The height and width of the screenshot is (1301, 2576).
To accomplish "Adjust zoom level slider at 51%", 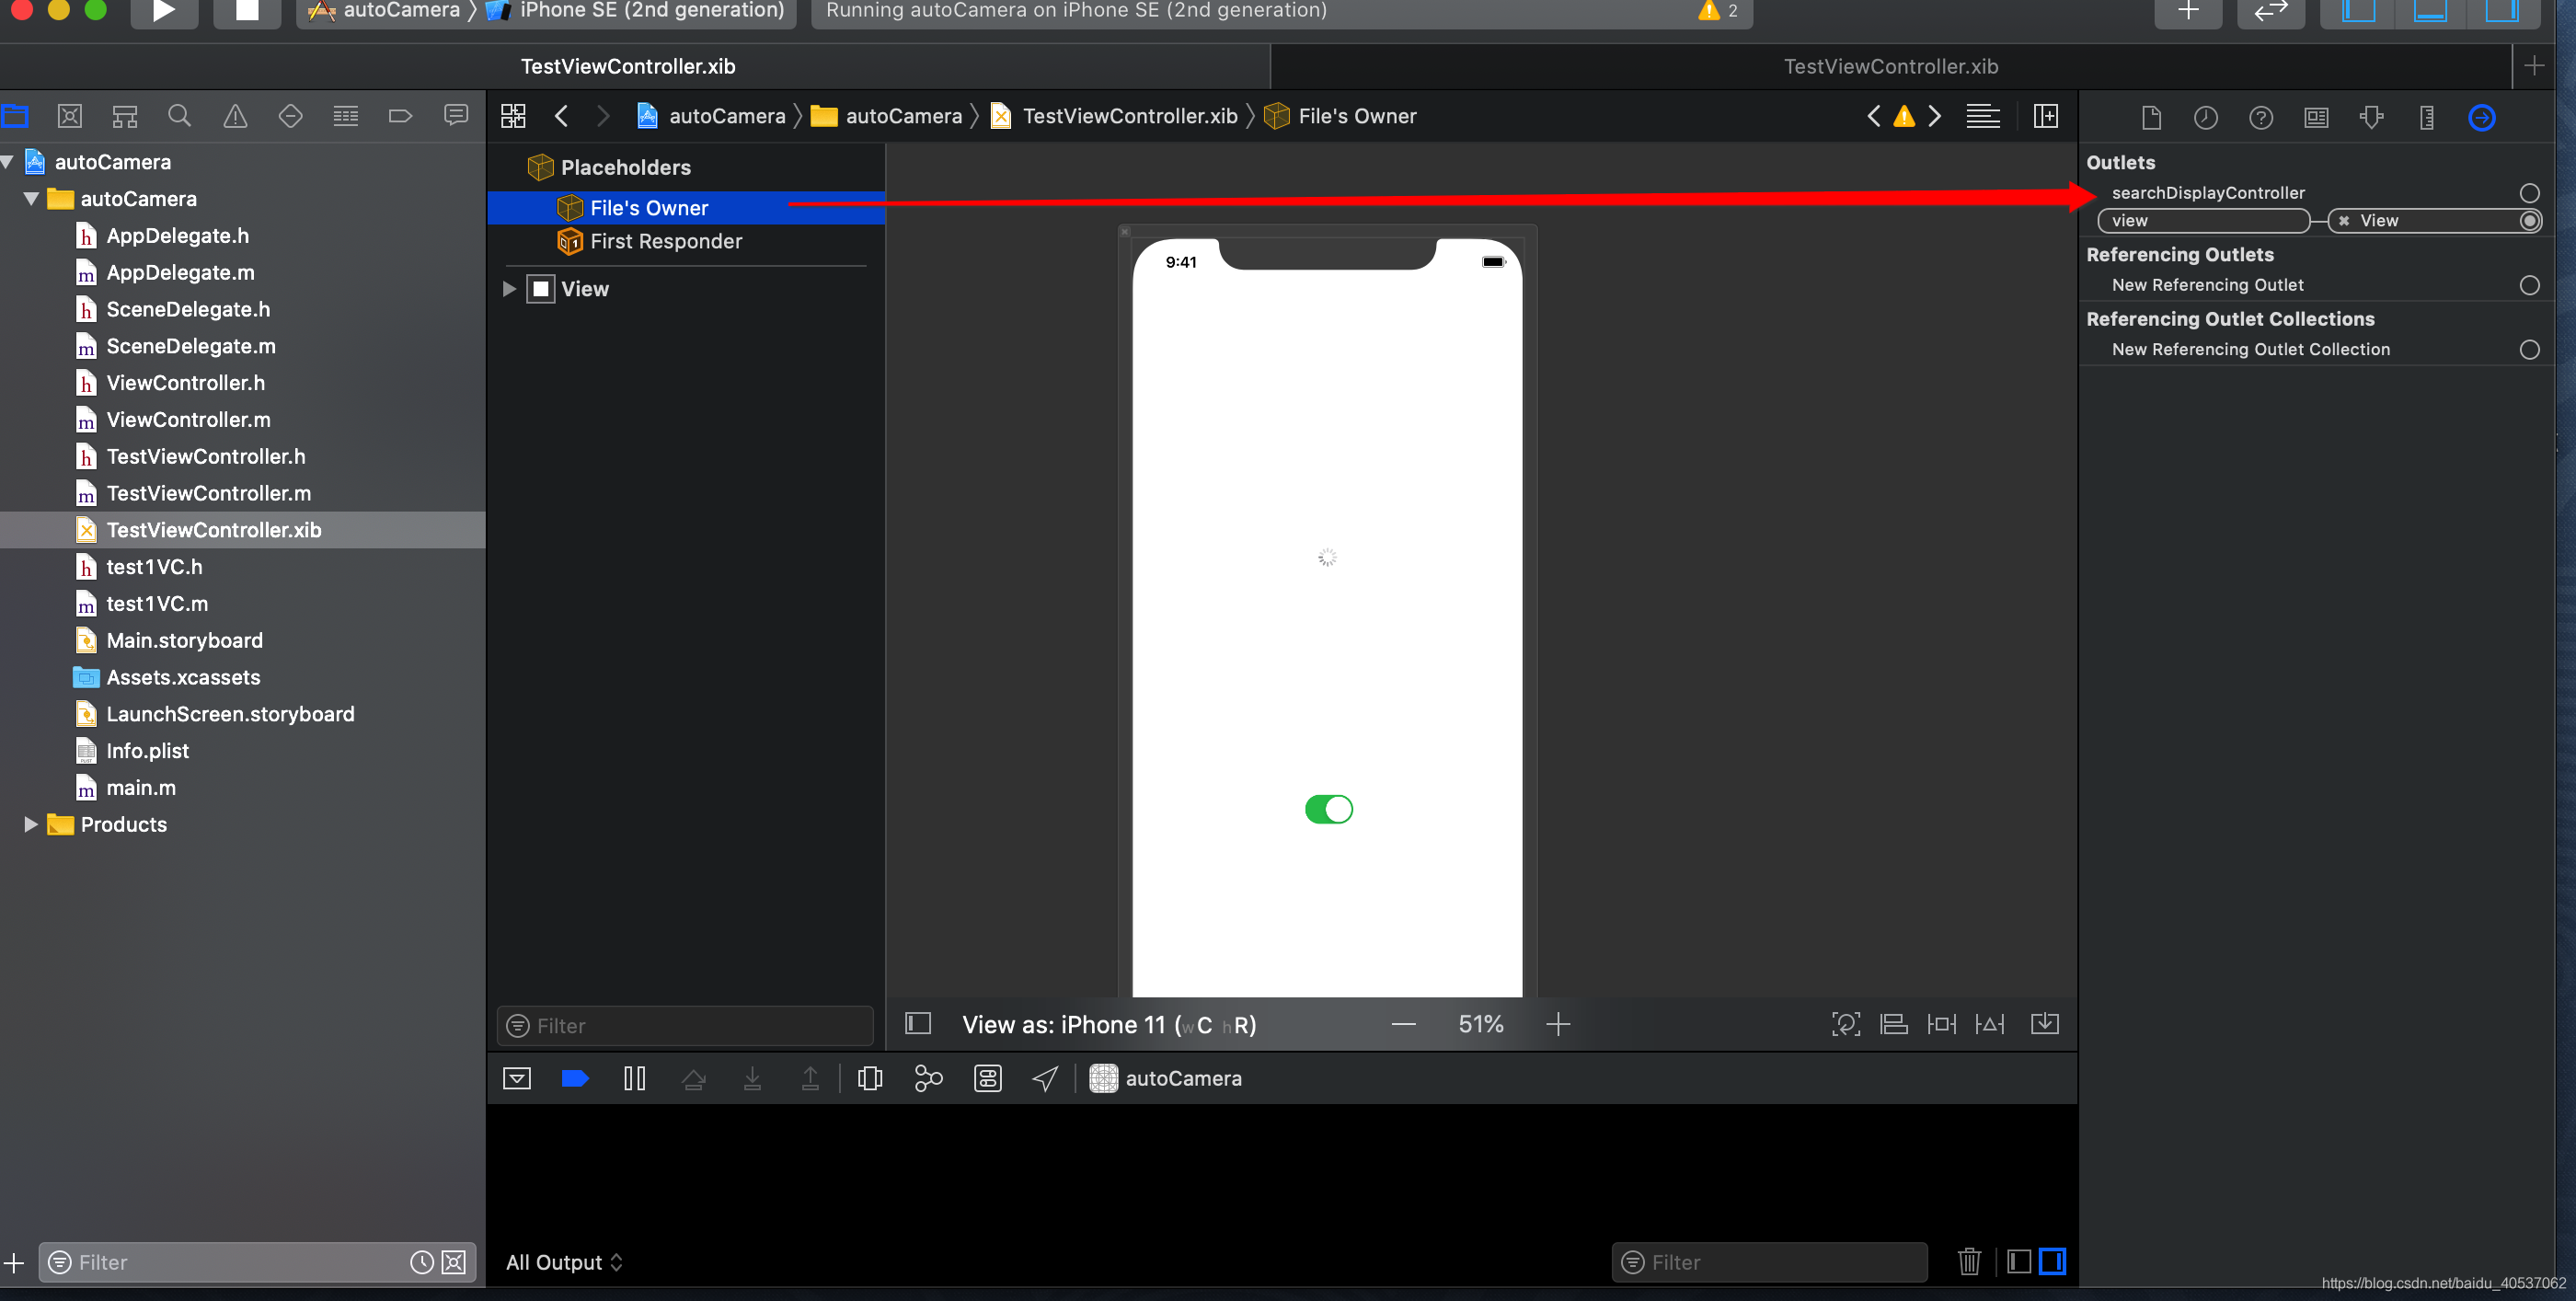I will pos(1479,1024).
